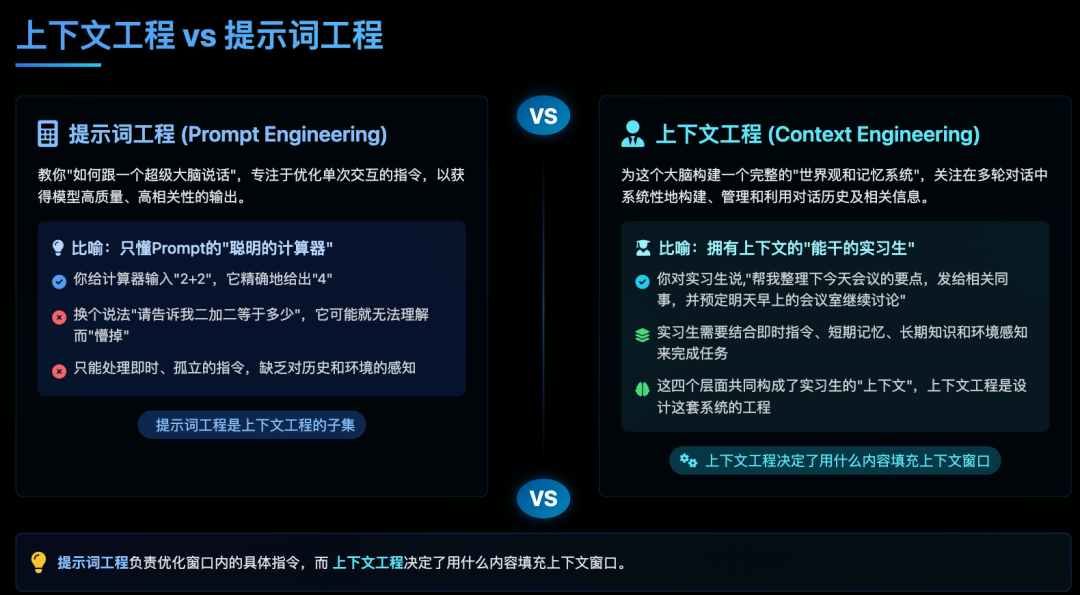Click highlighted 上下文工程 text in bottom summary
This screenshot has width=1080, height=595.
point(368,562)
